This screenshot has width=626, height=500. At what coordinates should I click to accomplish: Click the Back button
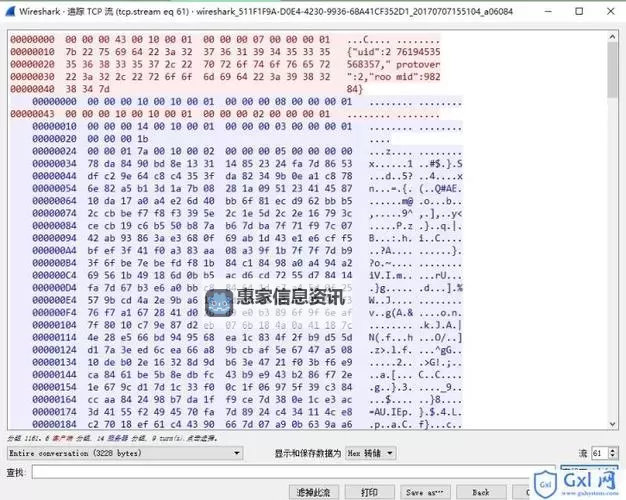pos(481,492)
